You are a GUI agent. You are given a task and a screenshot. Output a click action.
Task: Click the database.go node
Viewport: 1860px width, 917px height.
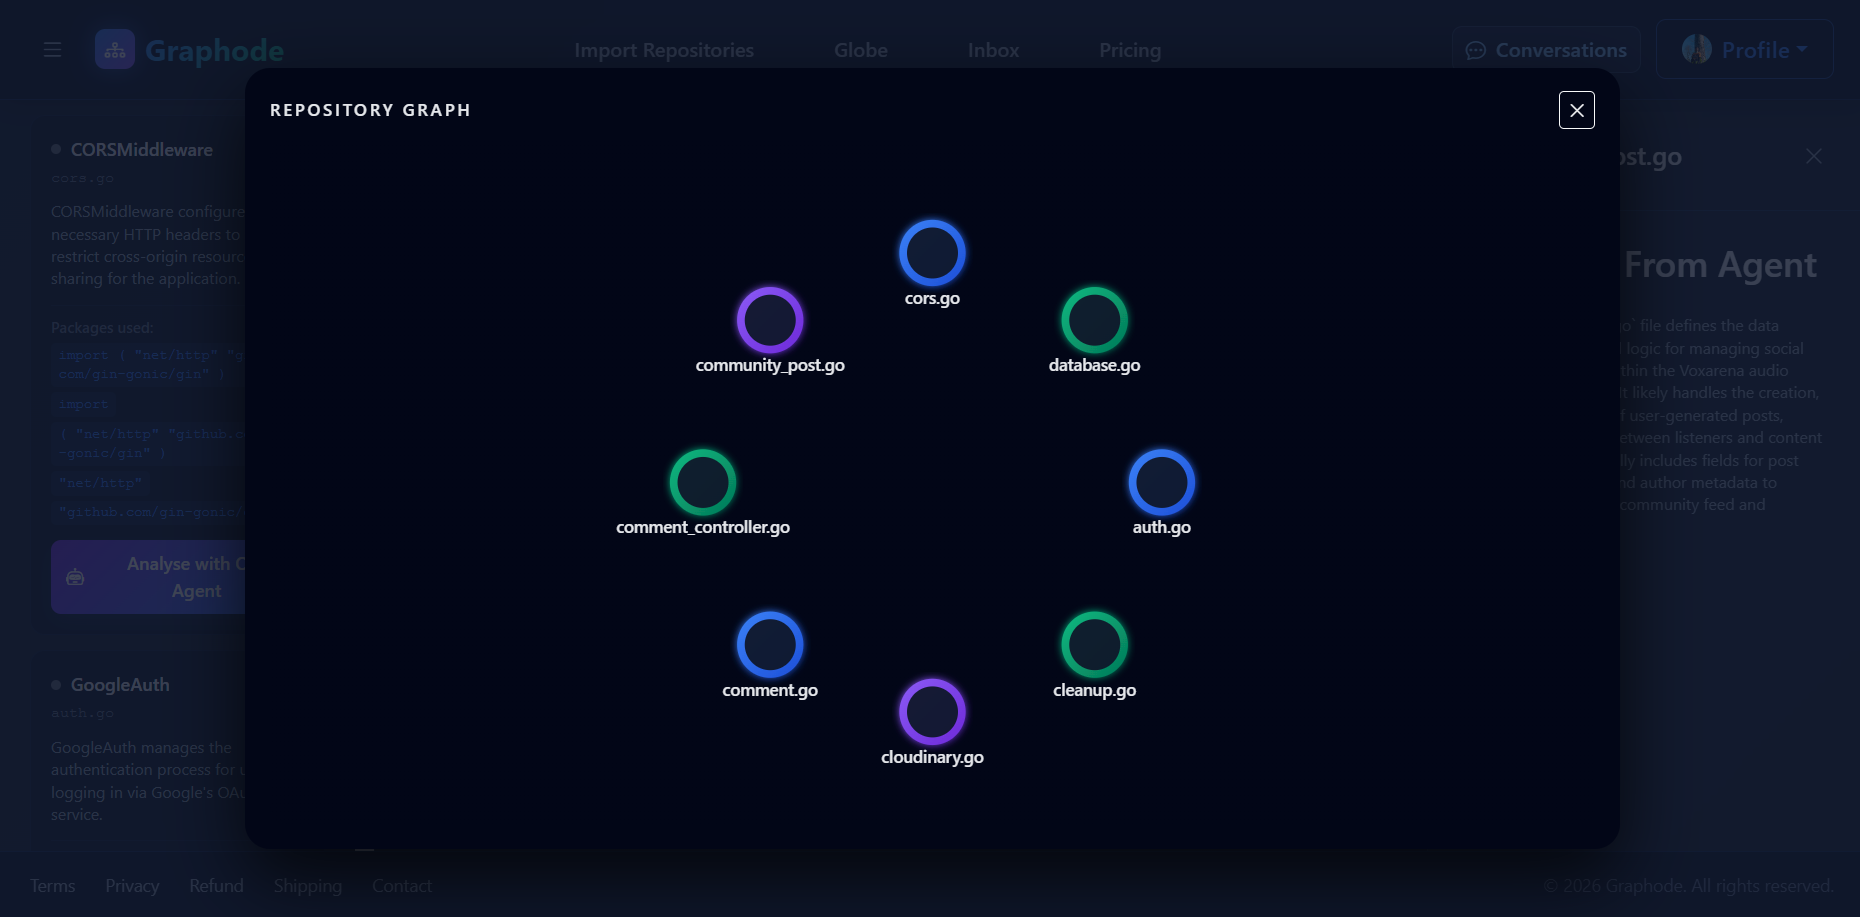pos(1094,320)
